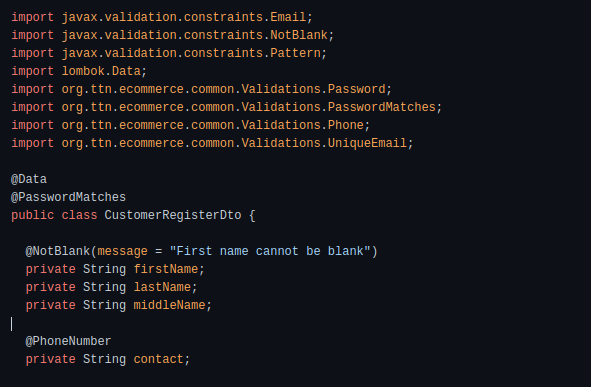Viewport: 591px width, 387px height.
Task: Click the middleName field identifier
Action: pos(169,305)
